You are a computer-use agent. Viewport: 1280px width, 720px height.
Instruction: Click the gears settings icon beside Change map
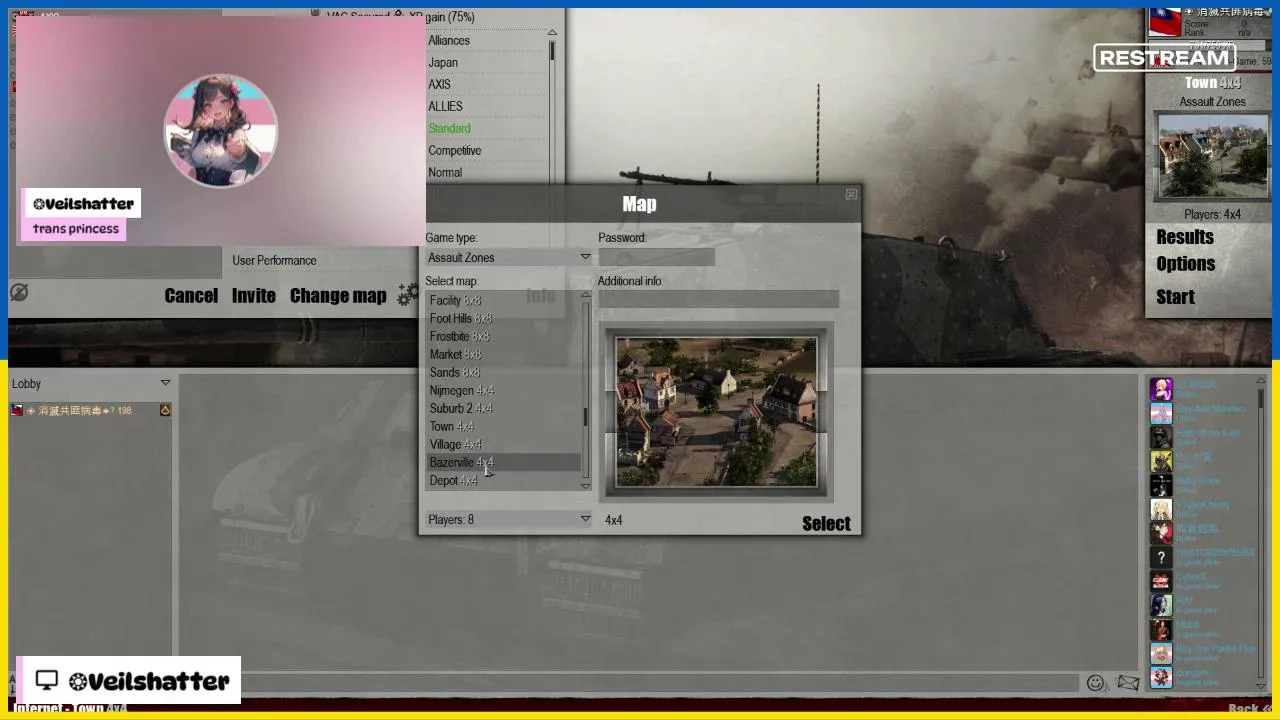pos(408,295)
